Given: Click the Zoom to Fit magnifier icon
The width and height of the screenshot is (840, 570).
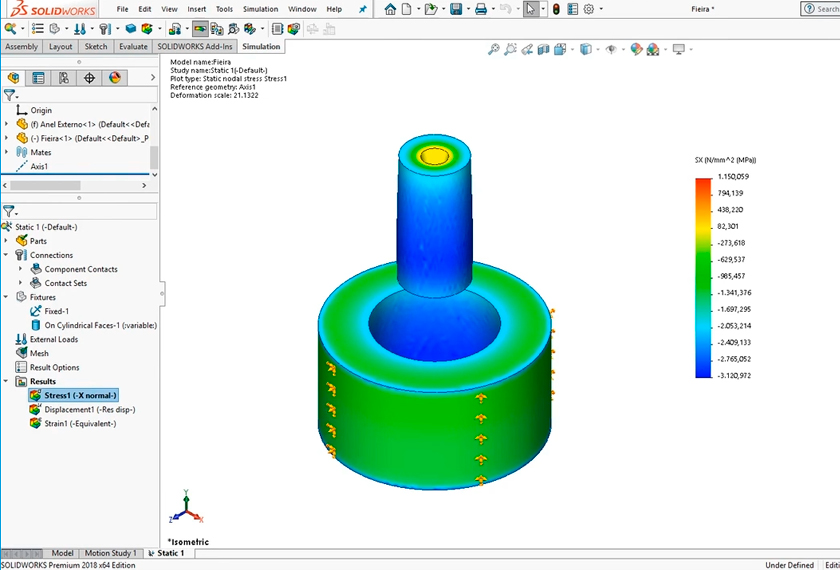Looking at the screenshot, I should (x=493, y=49).
